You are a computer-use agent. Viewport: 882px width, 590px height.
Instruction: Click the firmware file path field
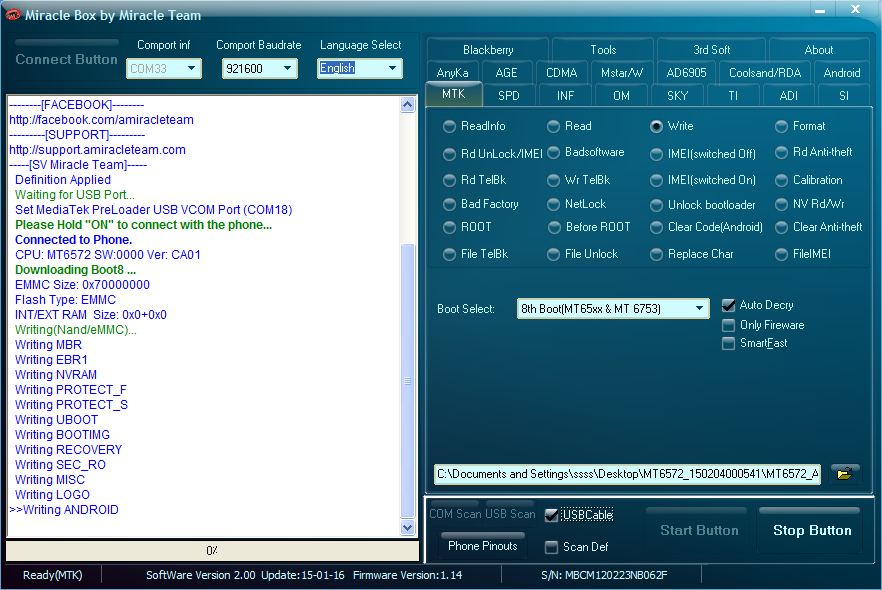(627, 474)
